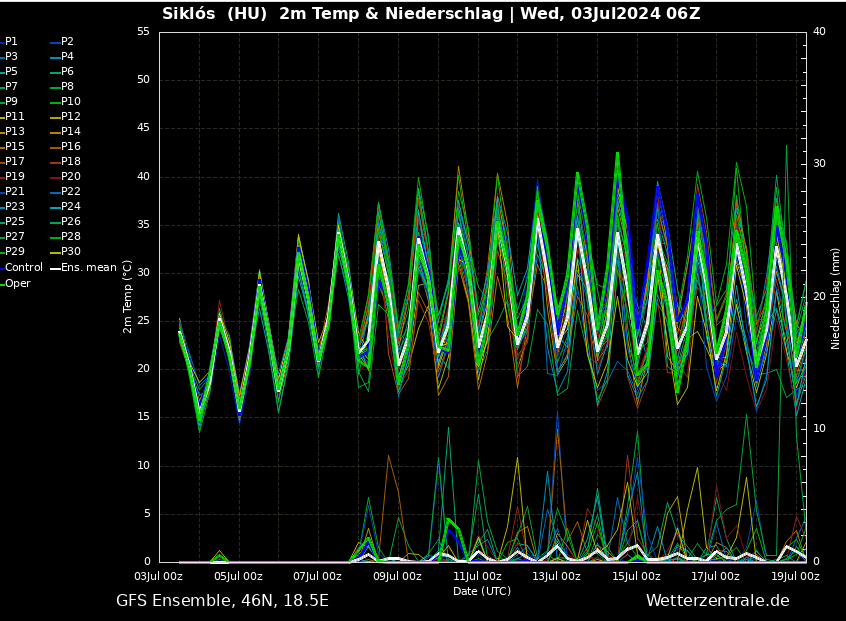The height and width of the screenshot is (621, 846).
Task: Click the 19Jul 00z date tick
Action: pyautogui.click(x=795, y=576)
